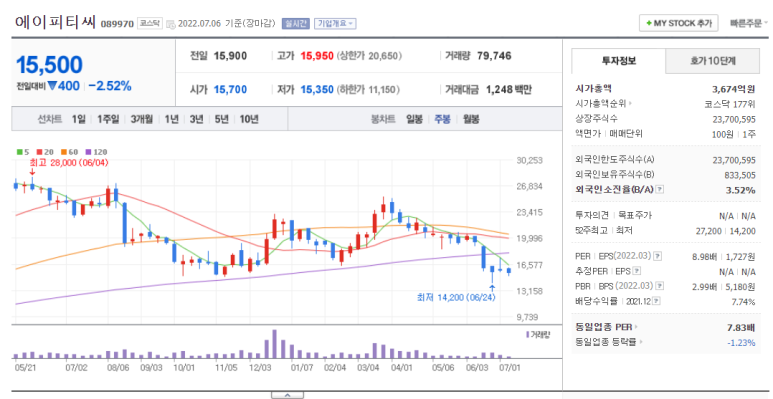Click the 시가총액 value 3,674억원
Viewport: 773px width, 399px height.
coord(734,90)
